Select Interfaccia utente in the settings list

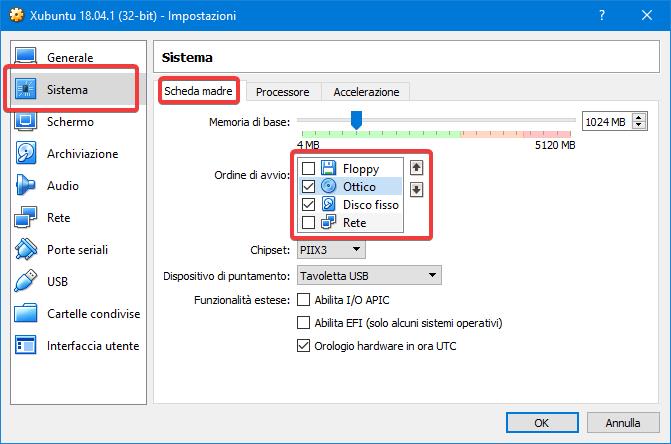click(78, 345)
